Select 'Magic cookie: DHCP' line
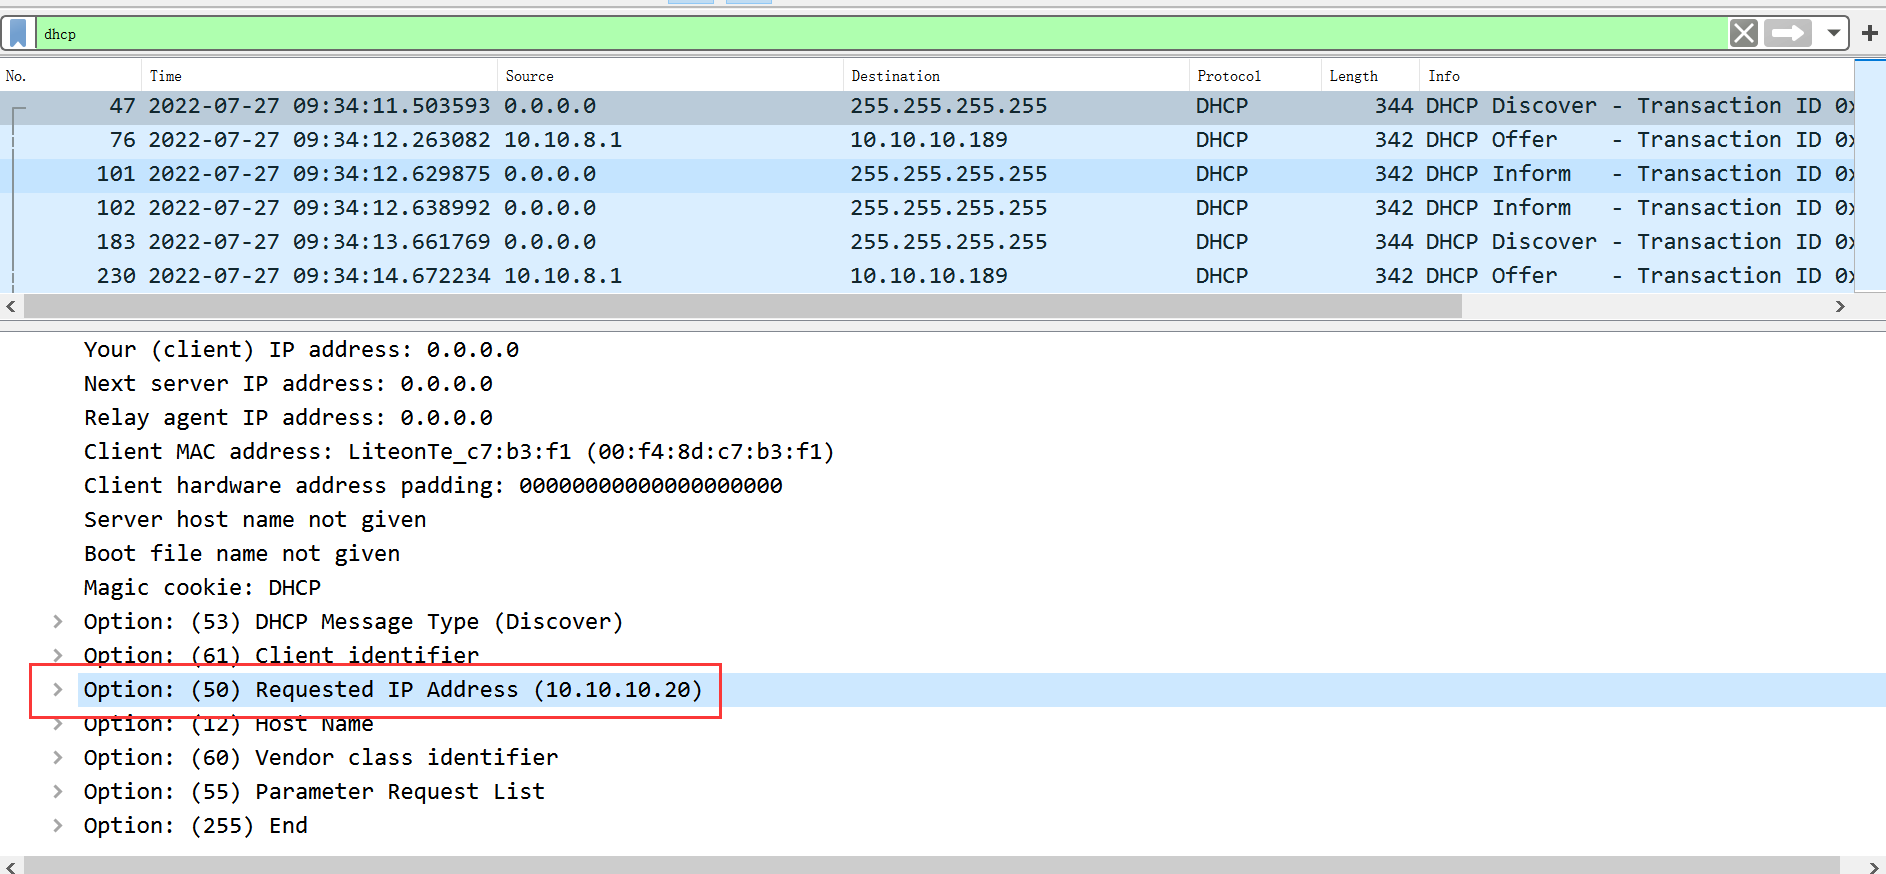 pos(202,588)
